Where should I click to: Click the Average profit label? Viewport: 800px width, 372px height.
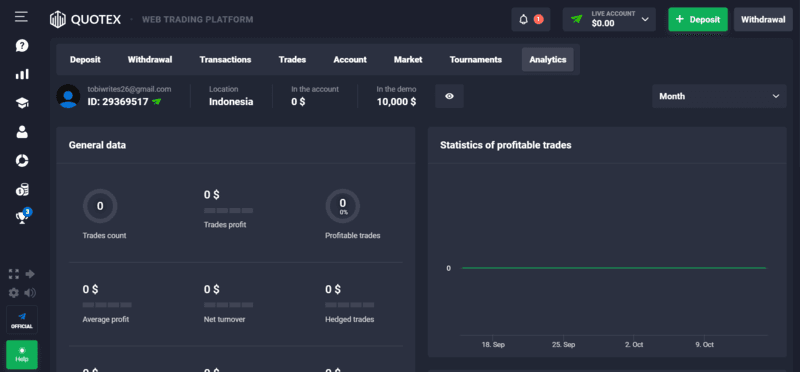tap(106, 319)
